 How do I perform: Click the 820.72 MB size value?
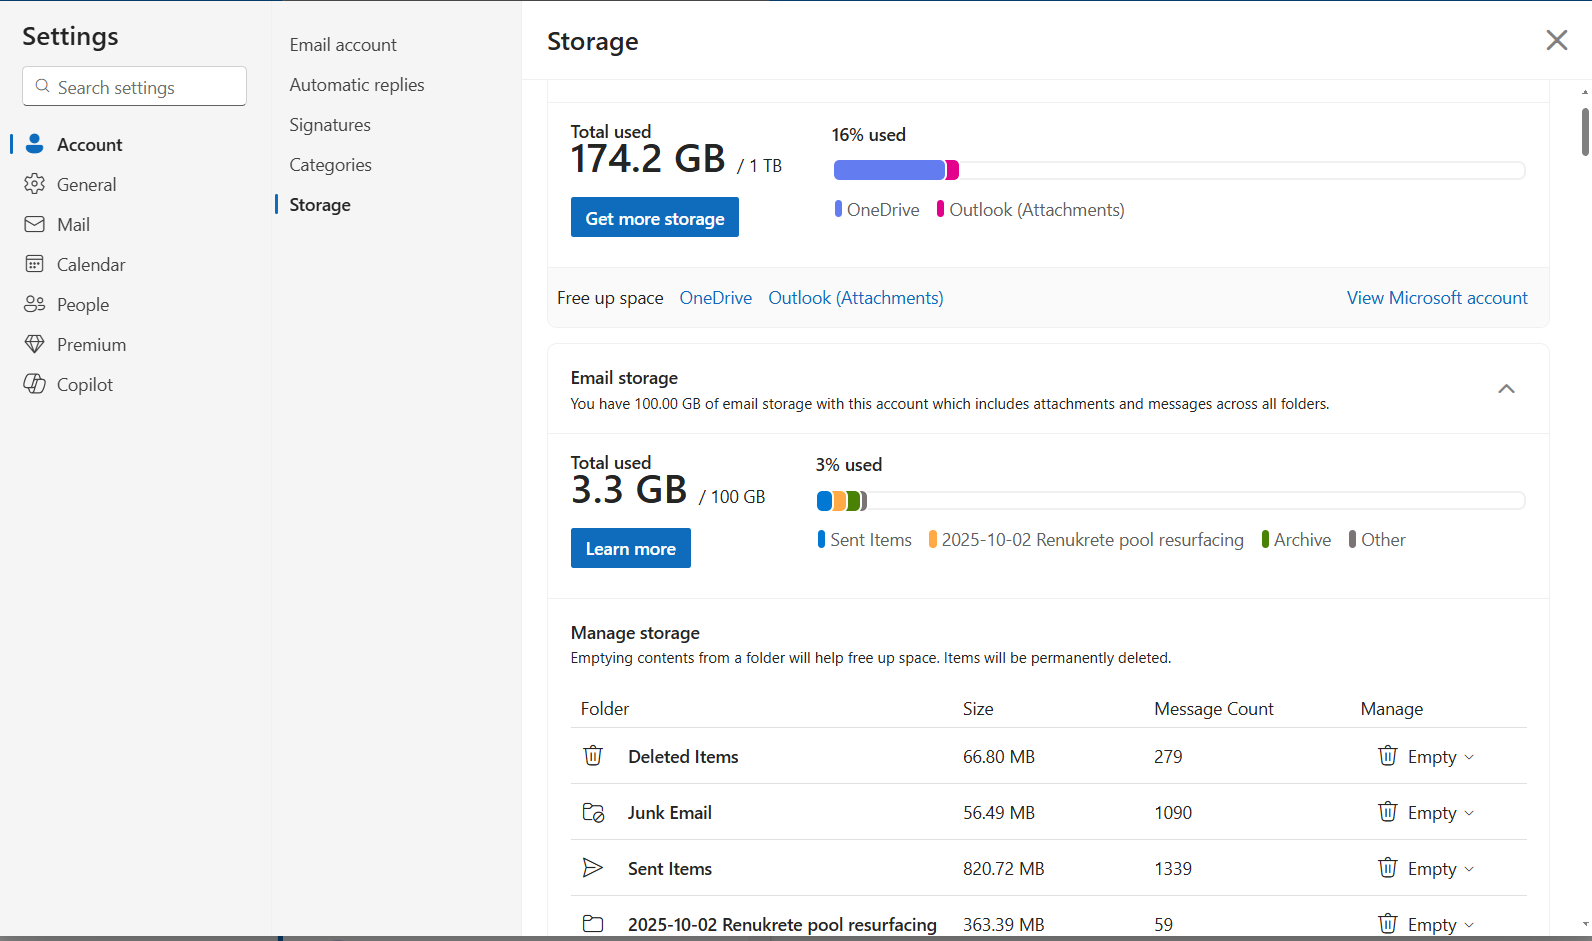coord(1004,869)
